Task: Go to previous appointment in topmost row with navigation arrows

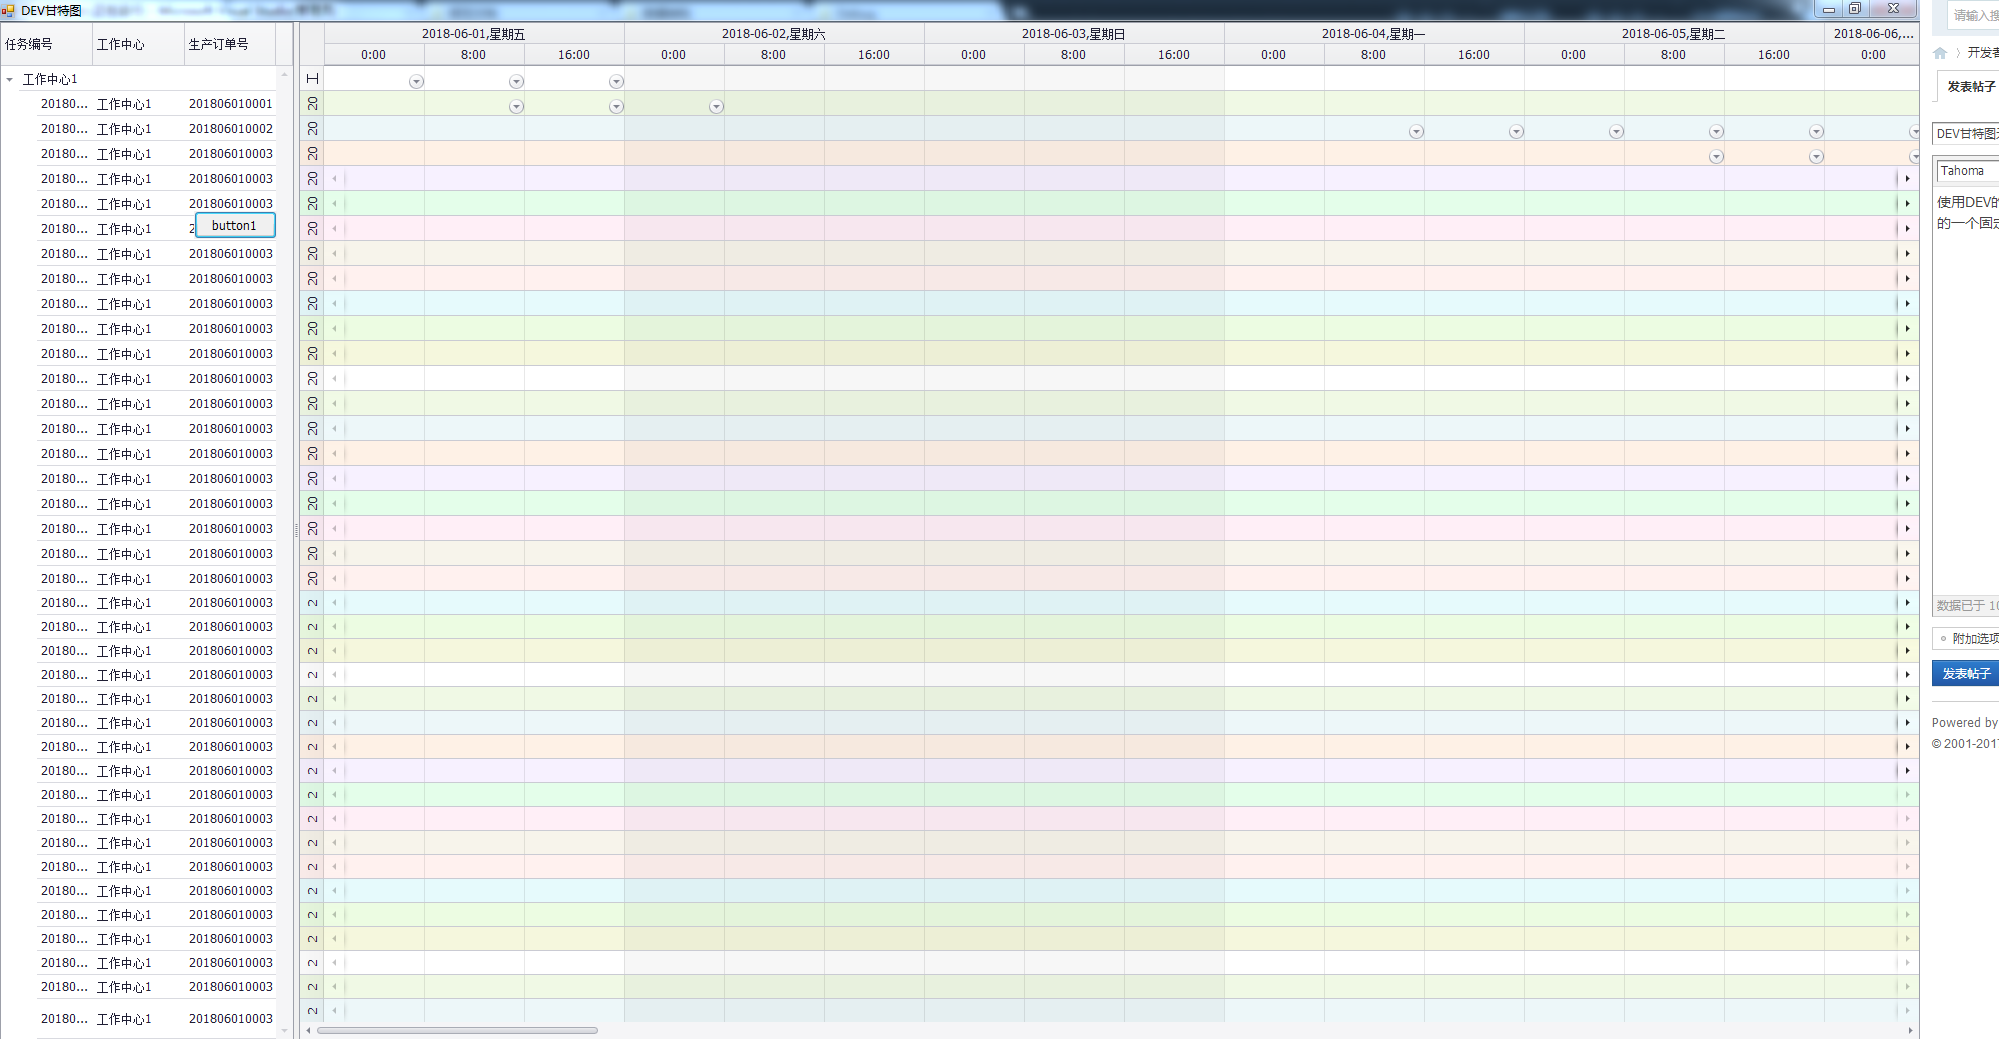Action: coord(334,179)
